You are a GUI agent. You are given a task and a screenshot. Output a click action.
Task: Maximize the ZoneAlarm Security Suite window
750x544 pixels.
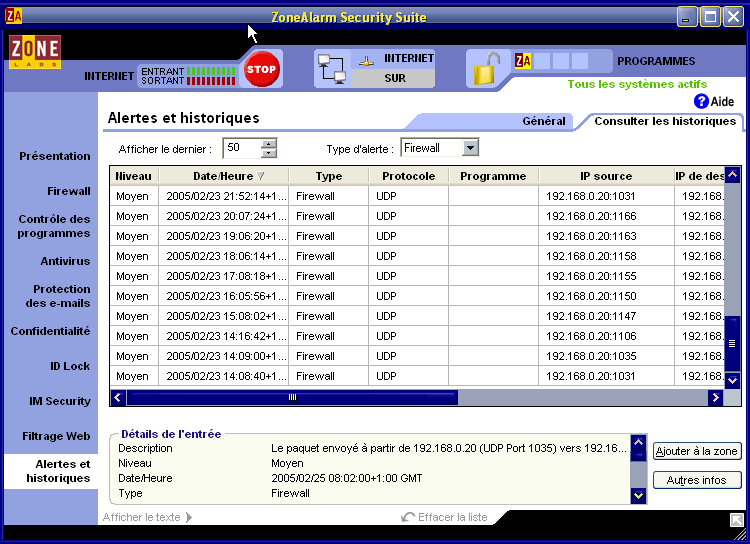tap(710, 17)
